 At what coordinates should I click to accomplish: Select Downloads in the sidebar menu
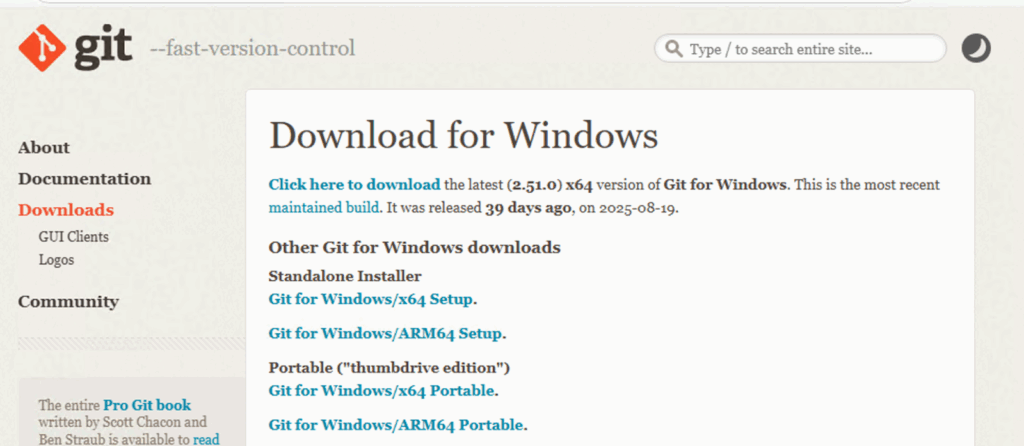(x=66, y=210)
